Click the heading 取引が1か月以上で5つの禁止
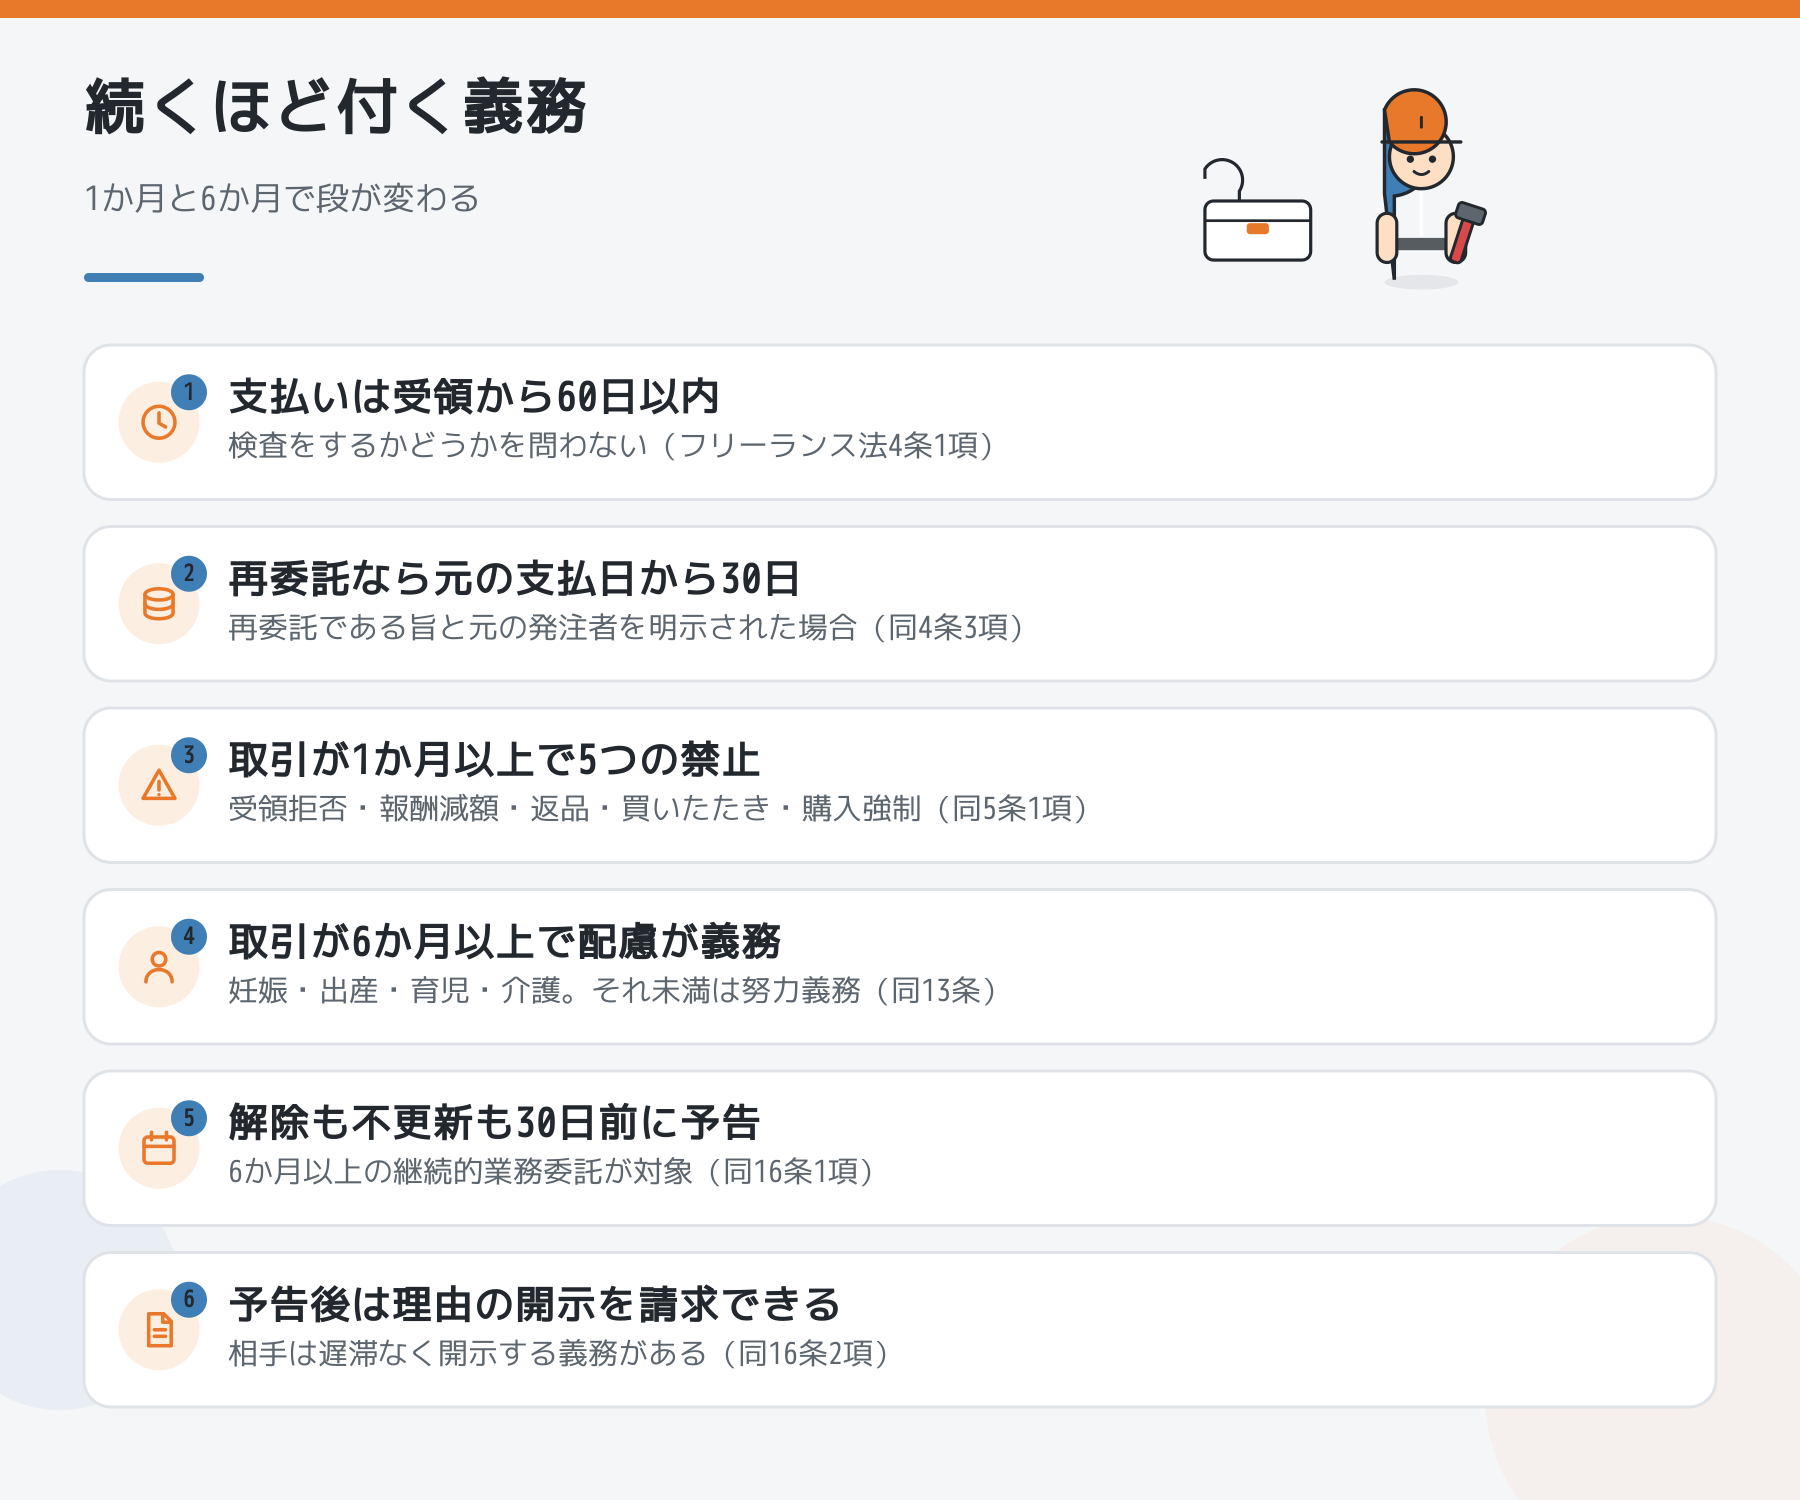Screen dimensions: 1800x1500 (x=494, y=760)
